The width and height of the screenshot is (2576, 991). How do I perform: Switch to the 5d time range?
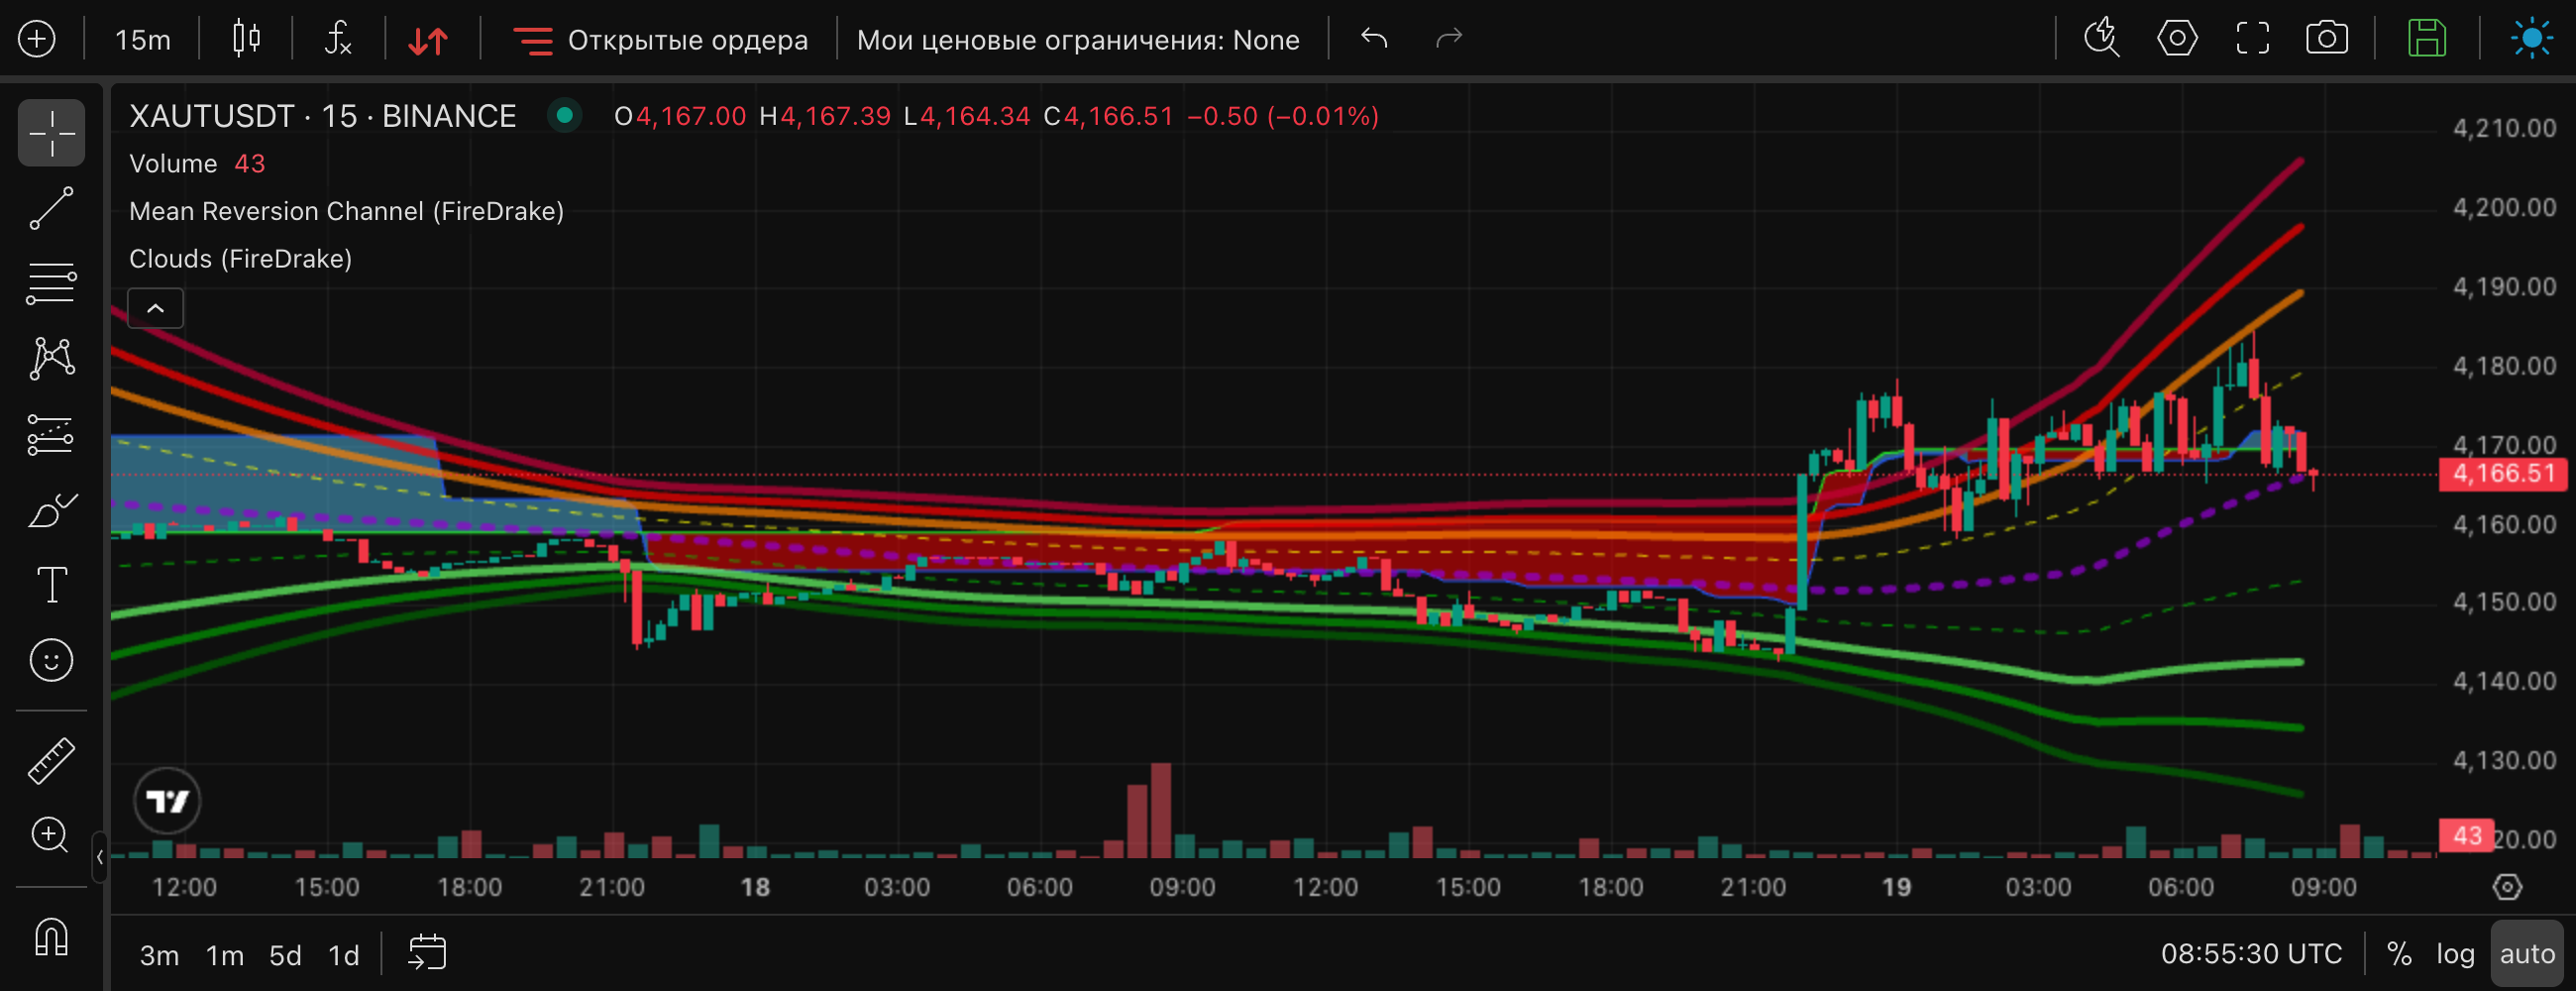click(x=285, y=955)
